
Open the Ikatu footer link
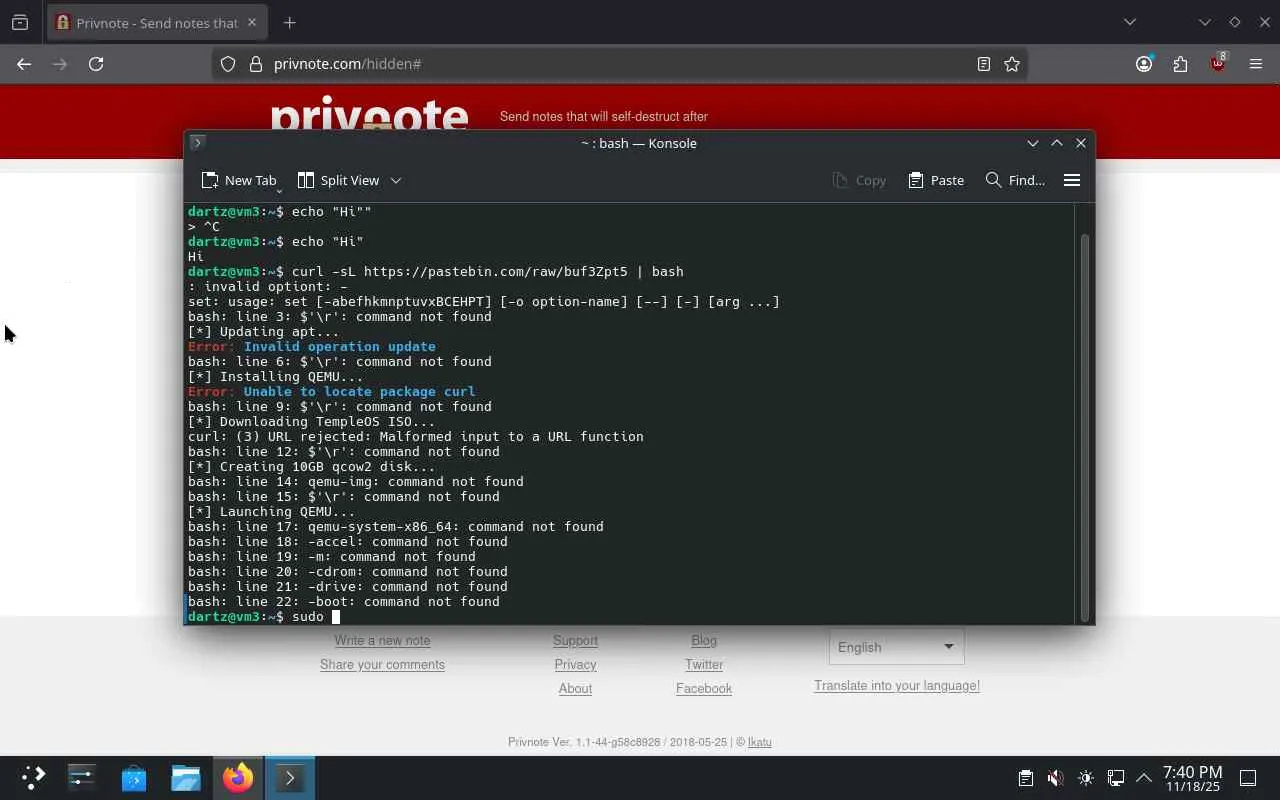pos(760,742)
